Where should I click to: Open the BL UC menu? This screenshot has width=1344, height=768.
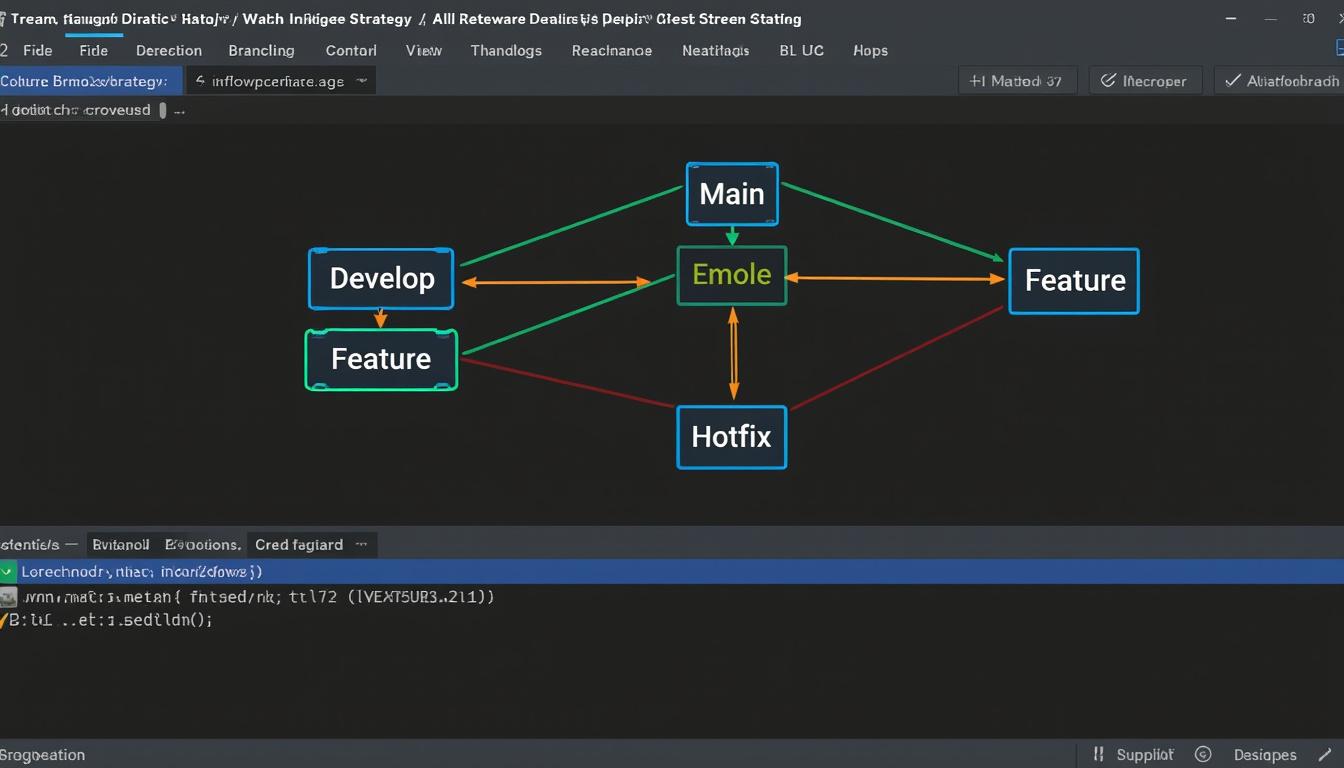coord(801,50)
